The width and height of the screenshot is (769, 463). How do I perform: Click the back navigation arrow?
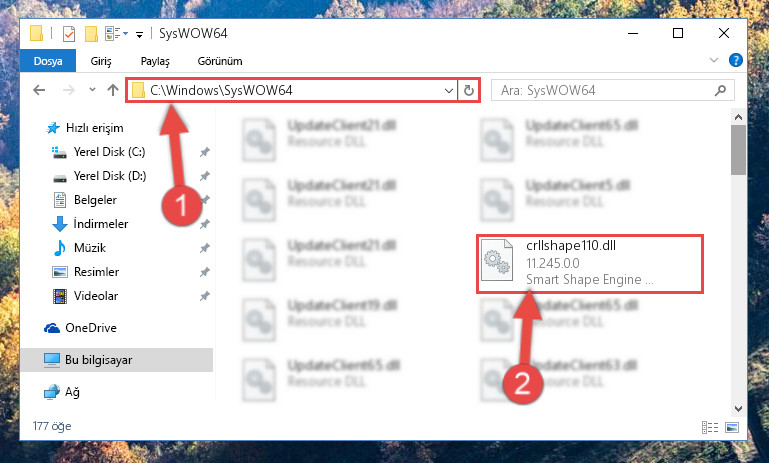coord(39,90)
